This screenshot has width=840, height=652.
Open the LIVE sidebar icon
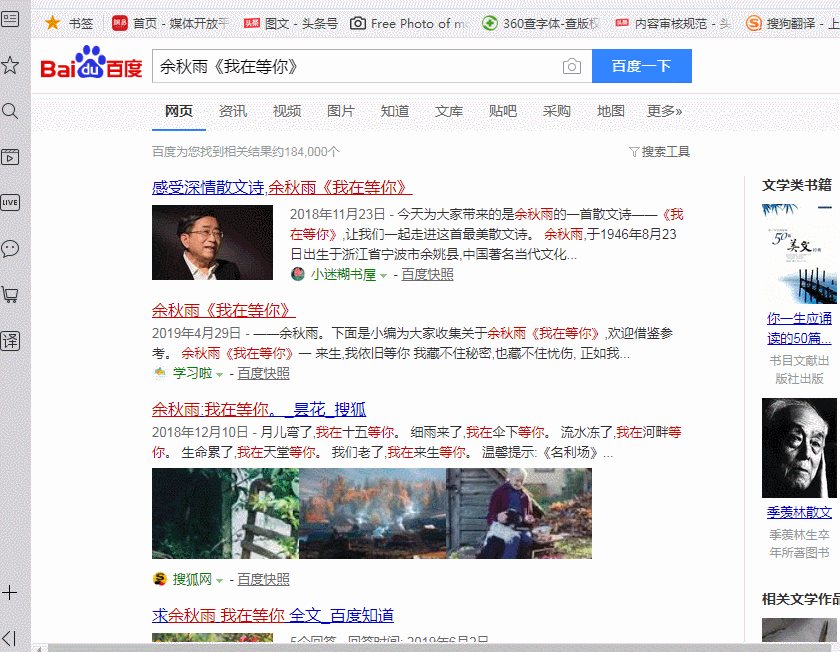(10, 203)
